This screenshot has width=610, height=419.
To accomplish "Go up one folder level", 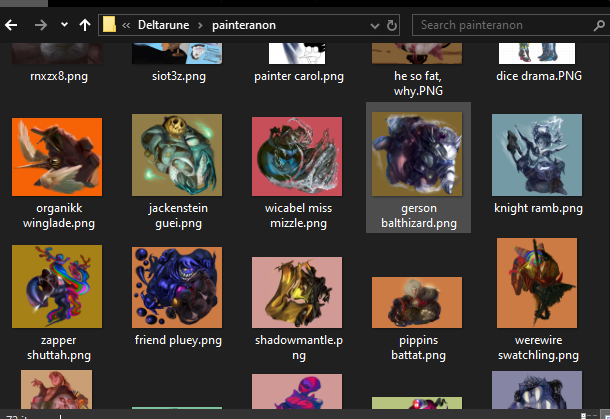I will pos(85,25).
